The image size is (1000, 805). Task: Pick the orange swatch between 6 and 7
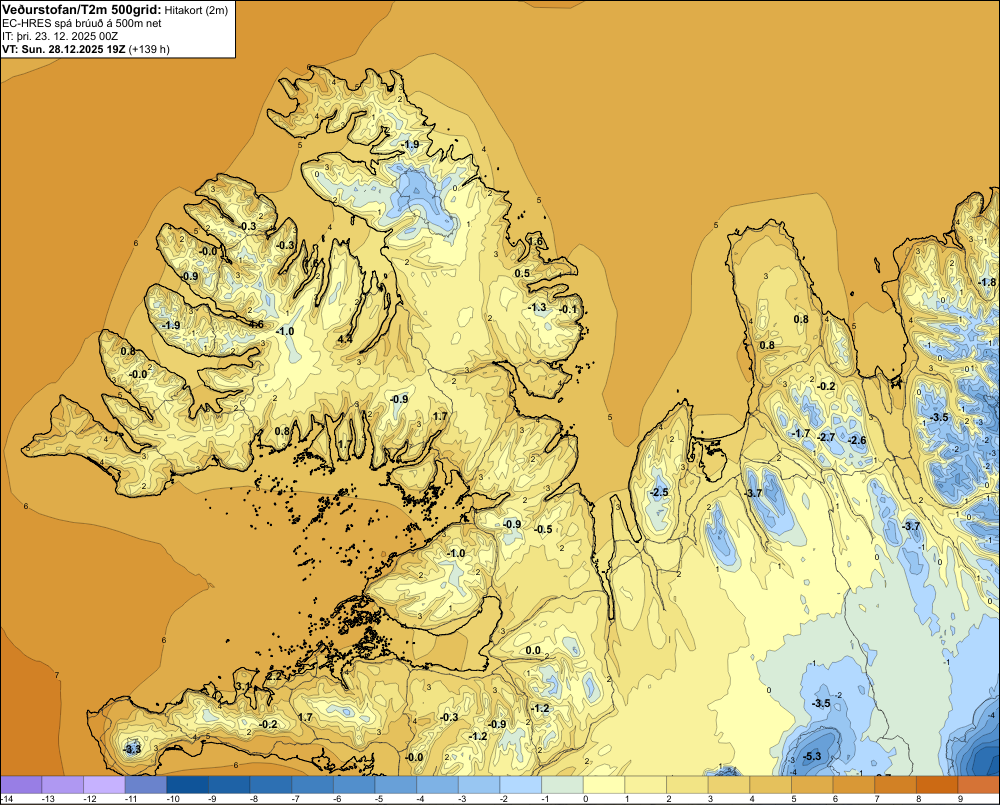pyautogui.click(x=854, y=785)
